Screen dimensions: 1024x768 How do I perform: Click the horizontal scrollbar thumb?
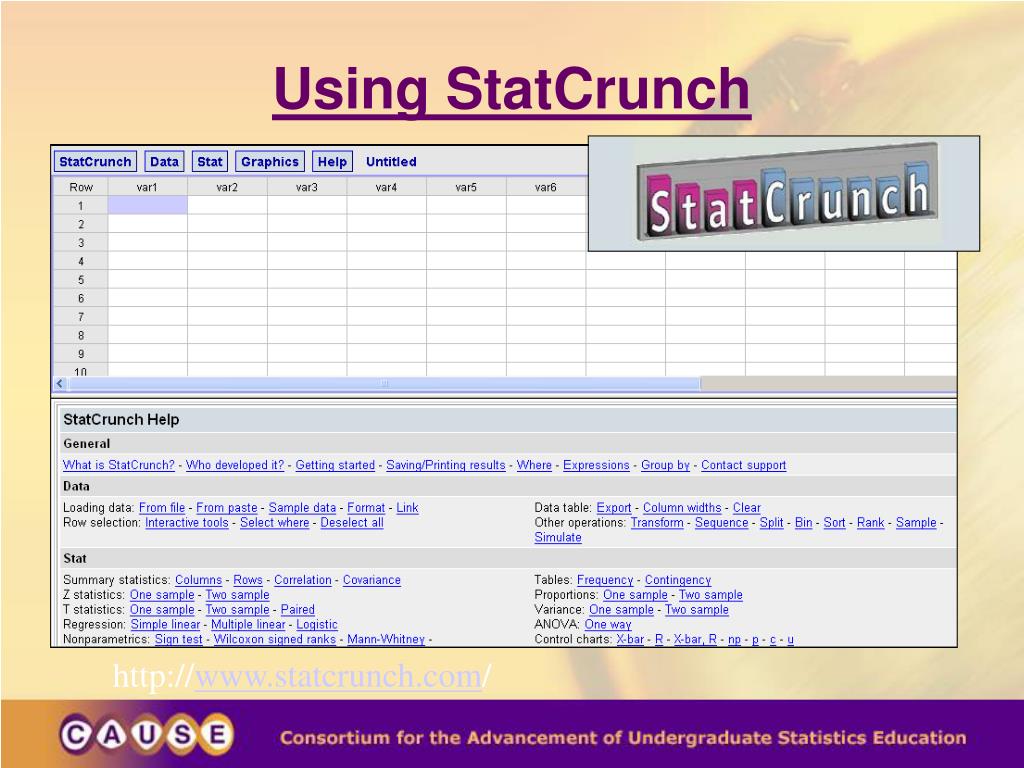(x=385, y=383)
